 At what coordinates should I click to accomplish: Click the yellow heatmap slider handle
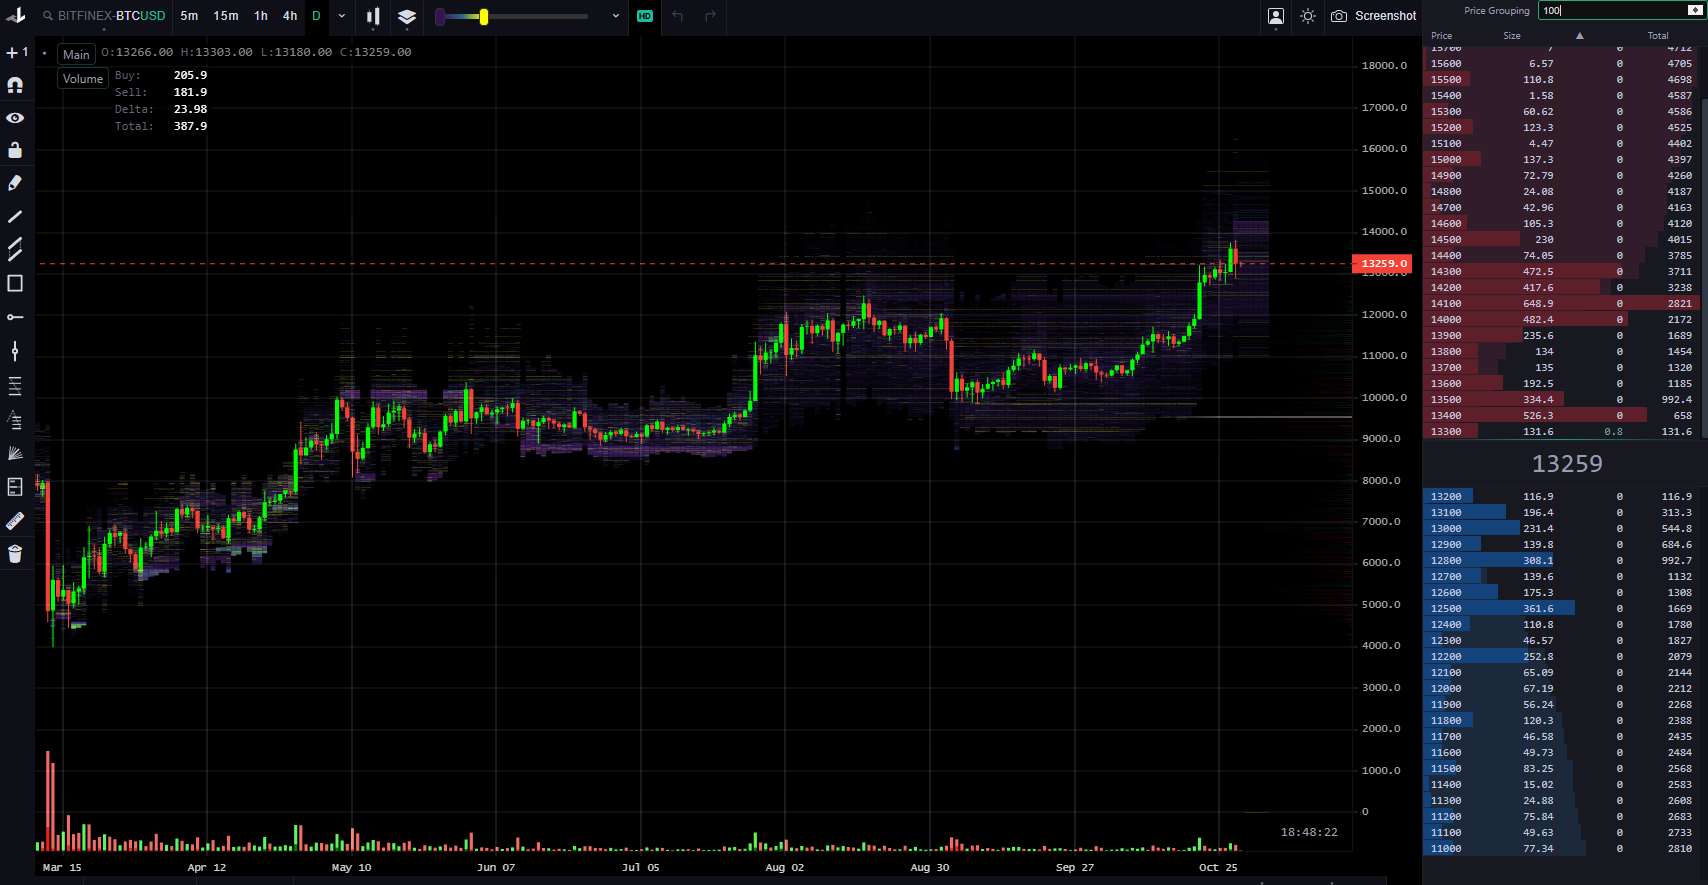[484, 17]
